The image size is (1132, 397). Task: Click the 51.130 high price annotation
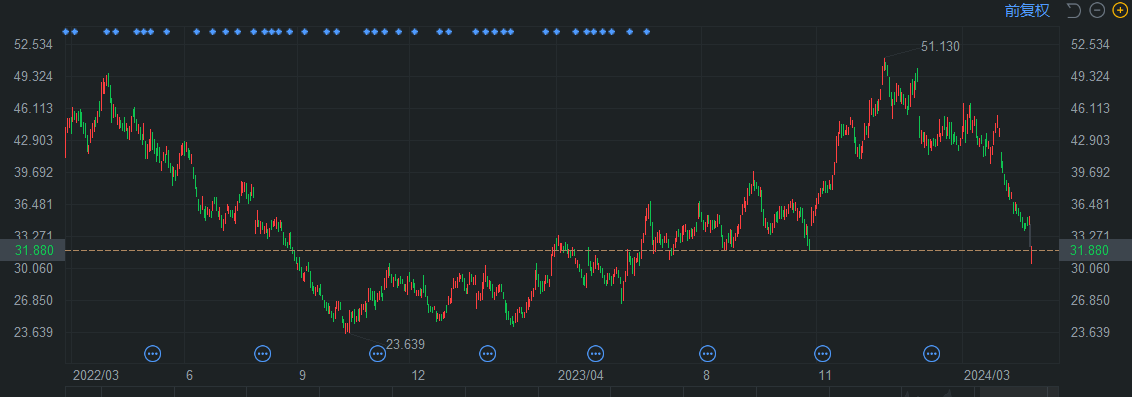940,47
